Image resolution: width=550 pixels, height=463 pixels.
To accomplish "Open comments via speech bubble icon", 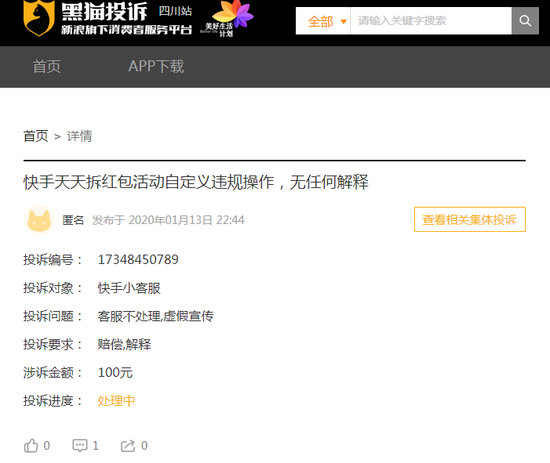I will click(x=80, y=446).
